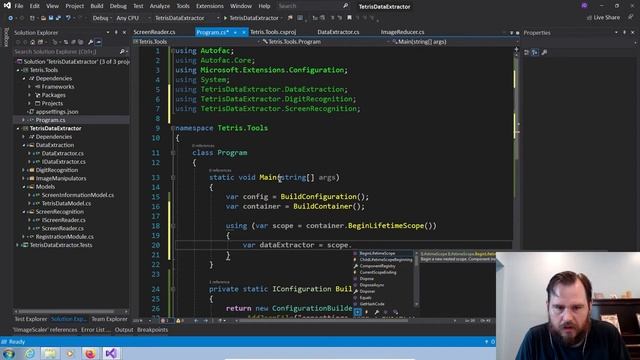This screenshot has width=640, height=360.
Task: Click the Live Share button
Action: coord(603,18)
